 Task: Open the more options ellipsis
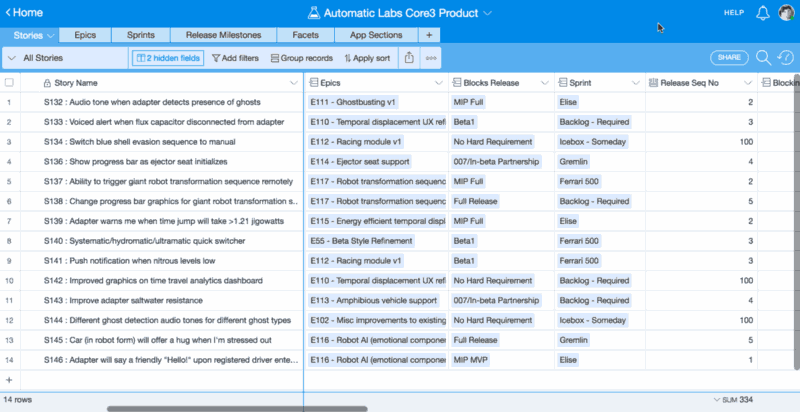(x=431, y=58)
